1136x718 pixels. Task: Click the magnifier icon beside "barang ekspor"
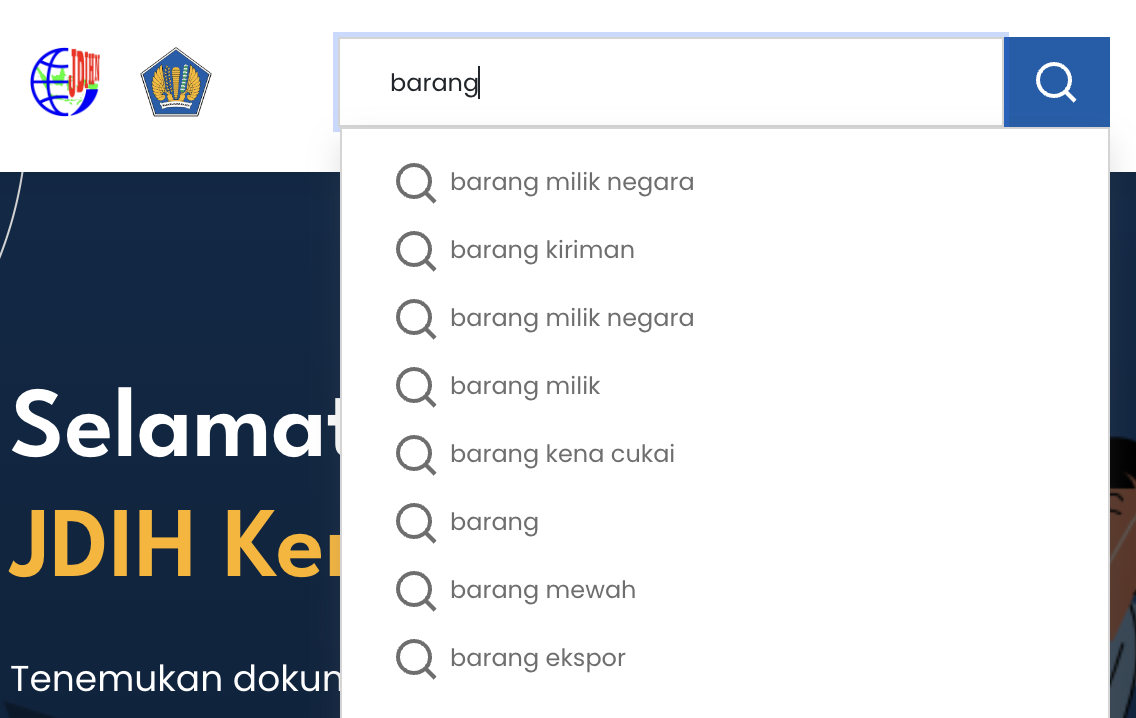point(415,659)
